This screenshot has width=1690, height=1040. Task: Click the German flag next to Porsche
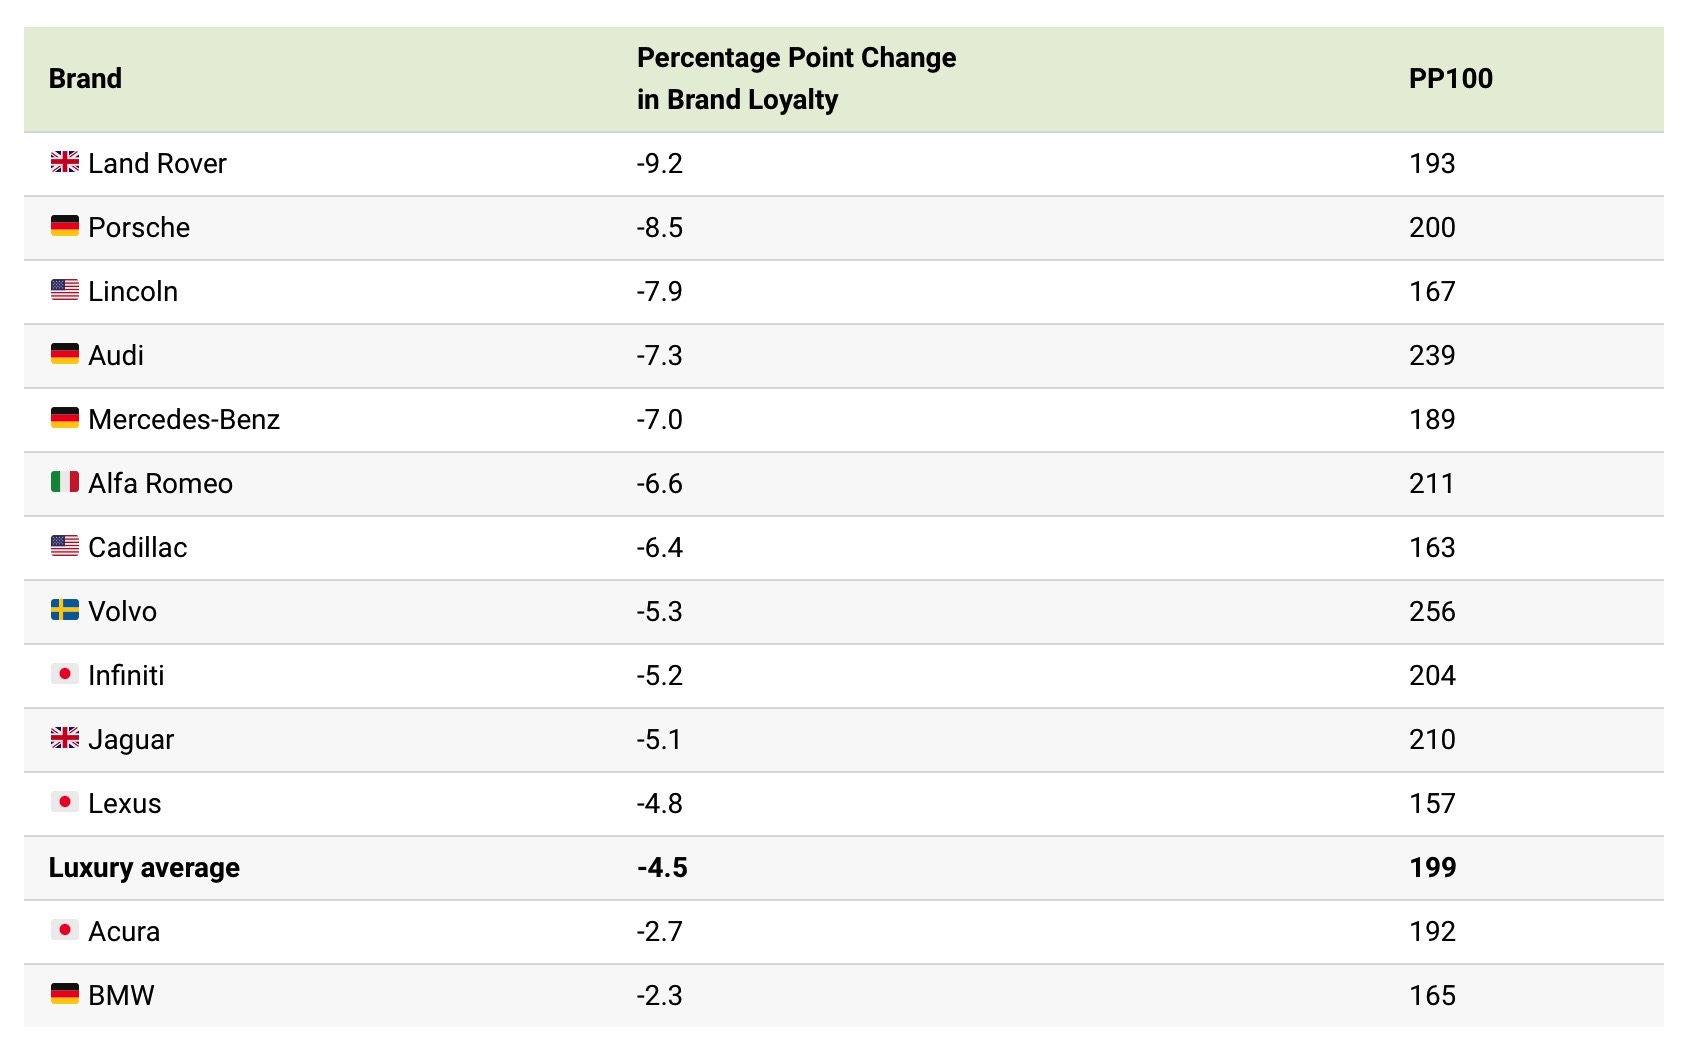[x=65, y=226]
